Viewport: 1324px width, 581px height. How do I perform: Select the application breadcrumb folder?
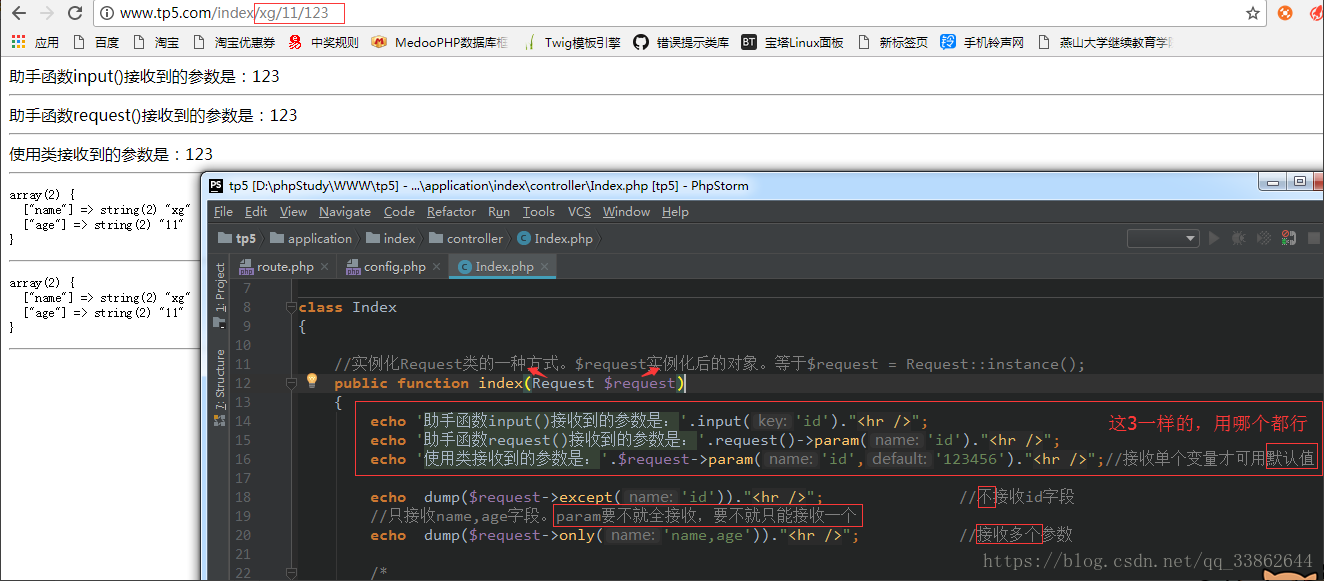point(311,238)
